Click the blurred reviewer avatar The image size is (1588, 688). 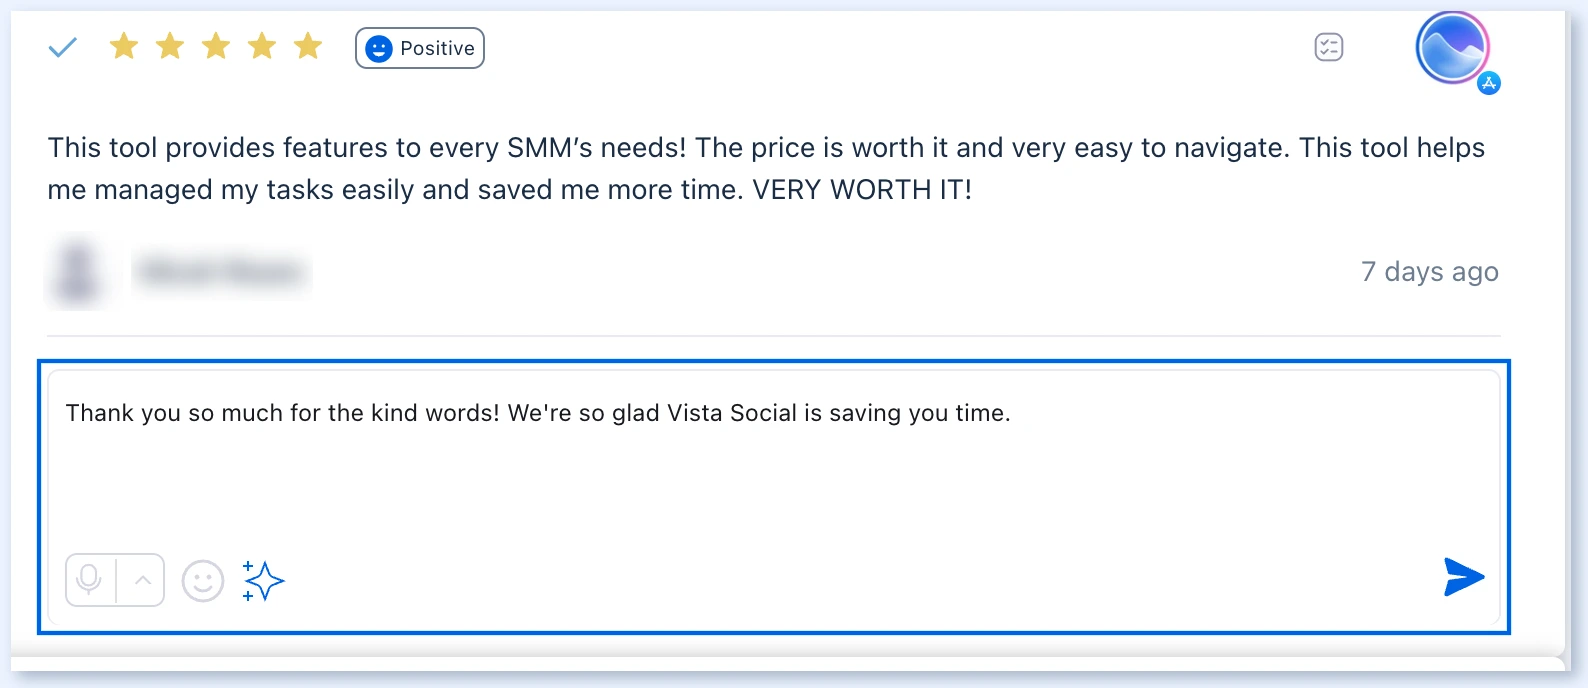click(77, 271)
